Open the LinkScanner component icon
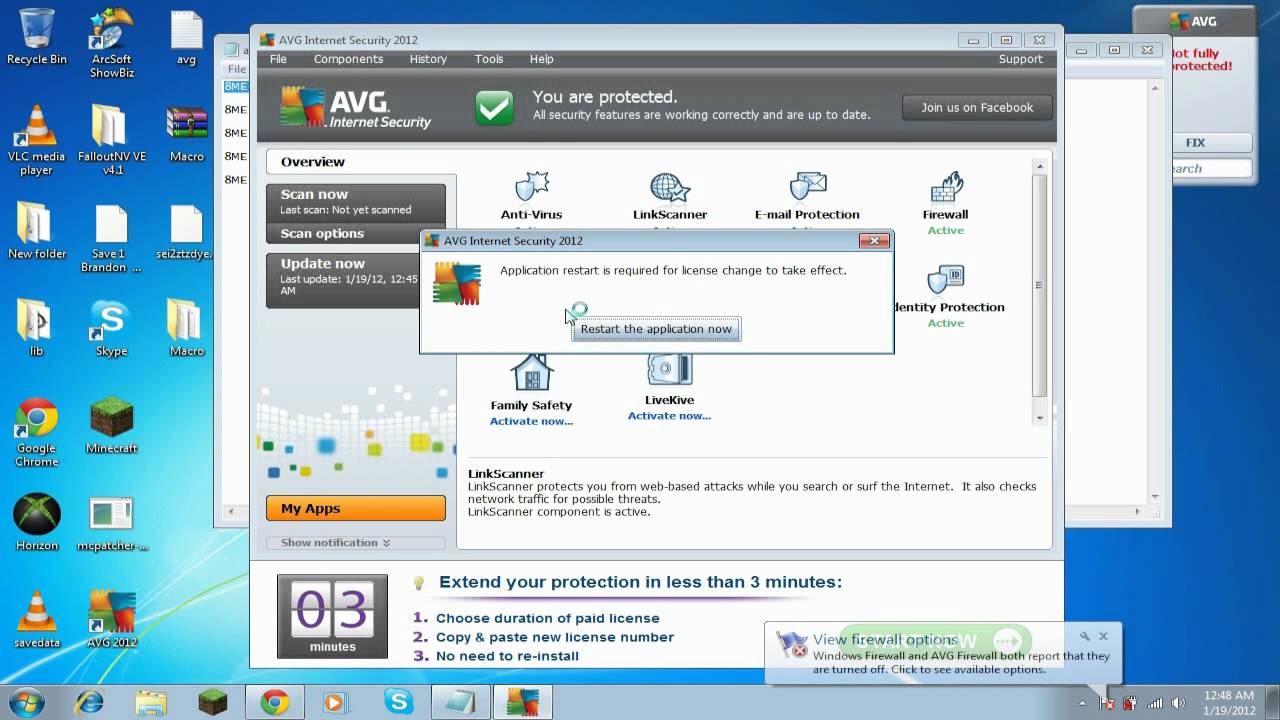This screenshot has height=720, width=1280. tap(669, 188)
